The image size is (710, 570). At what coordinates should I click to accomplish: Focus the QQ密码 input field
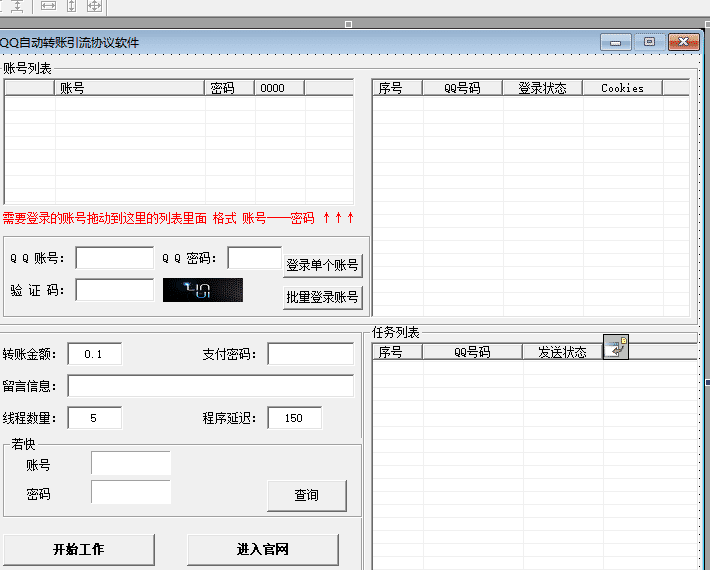[254, 258]
